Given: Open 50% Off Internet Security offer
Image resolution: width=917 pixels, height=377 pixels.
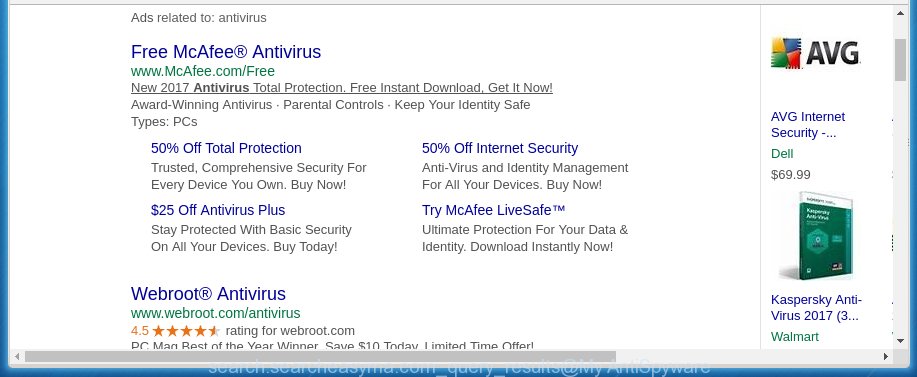Looking at the screenshot, I should coord(500,148).
